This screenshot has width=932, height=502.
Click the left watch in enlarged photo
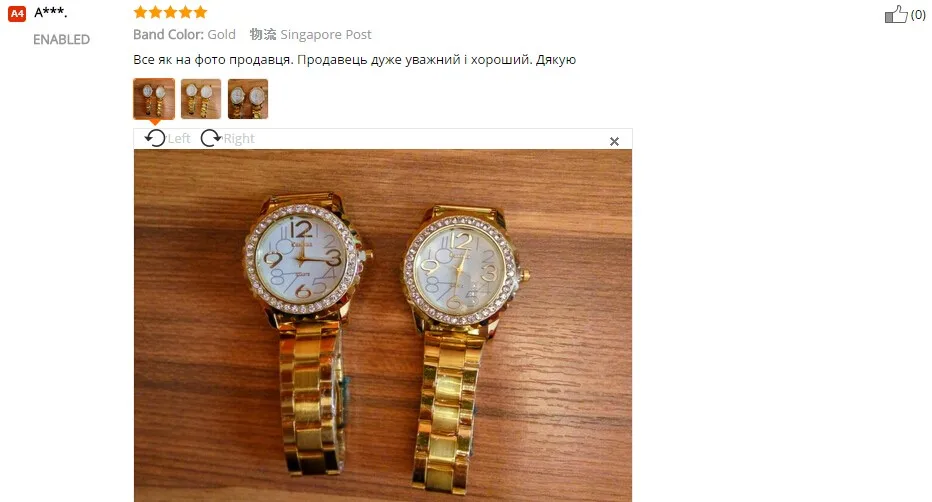pyautogui.click(x=304, y=333)
